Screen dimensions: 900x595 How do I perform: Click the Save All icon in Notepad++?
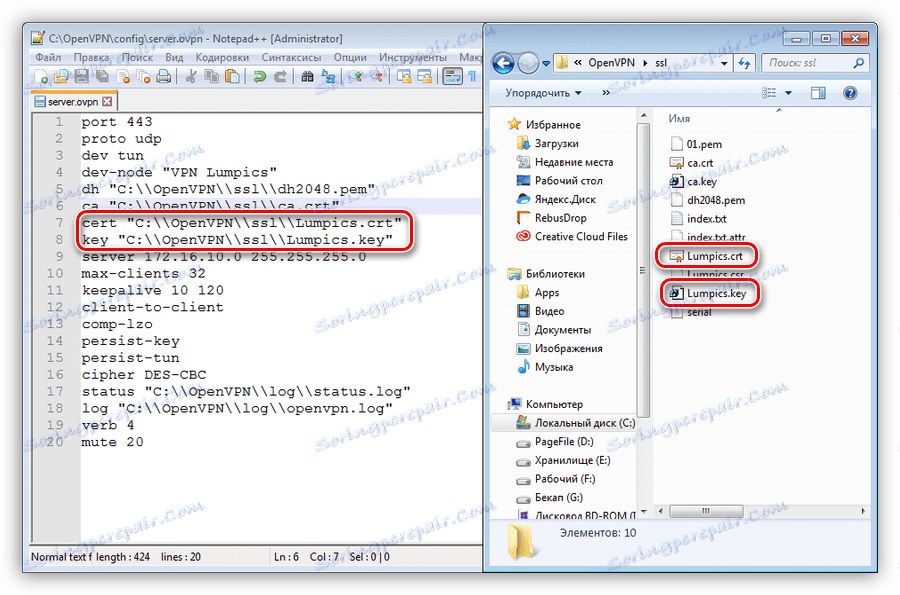[102, 77]
